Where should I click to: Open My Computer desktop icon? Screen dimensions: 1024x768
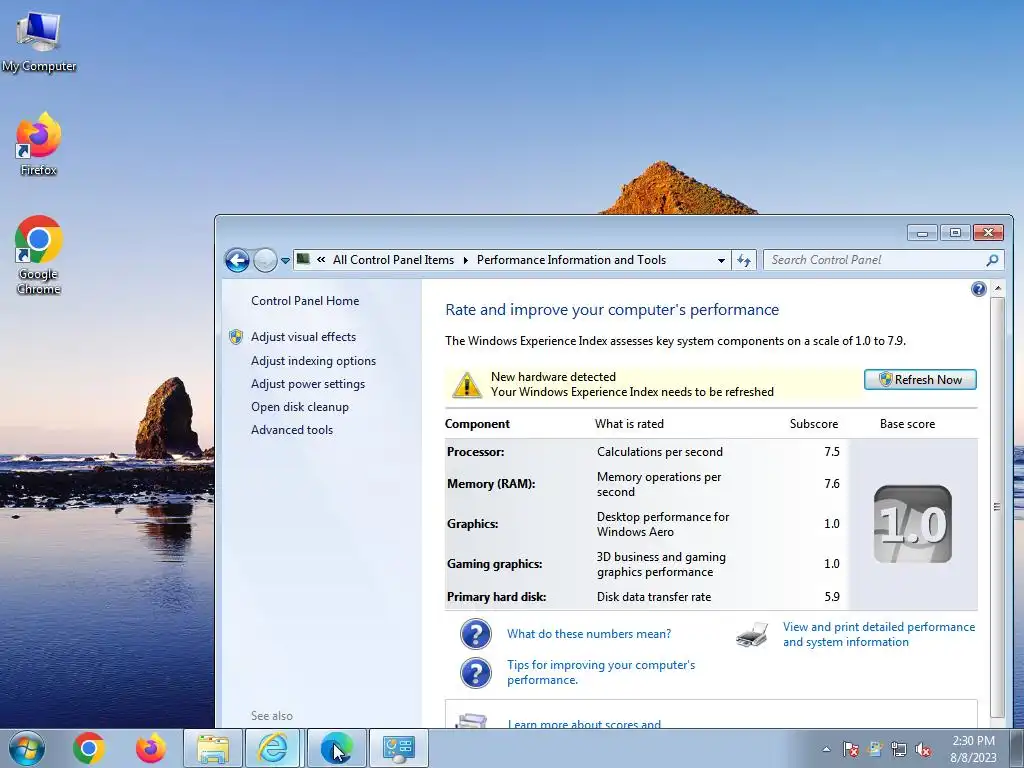click(x=39, y=42)
